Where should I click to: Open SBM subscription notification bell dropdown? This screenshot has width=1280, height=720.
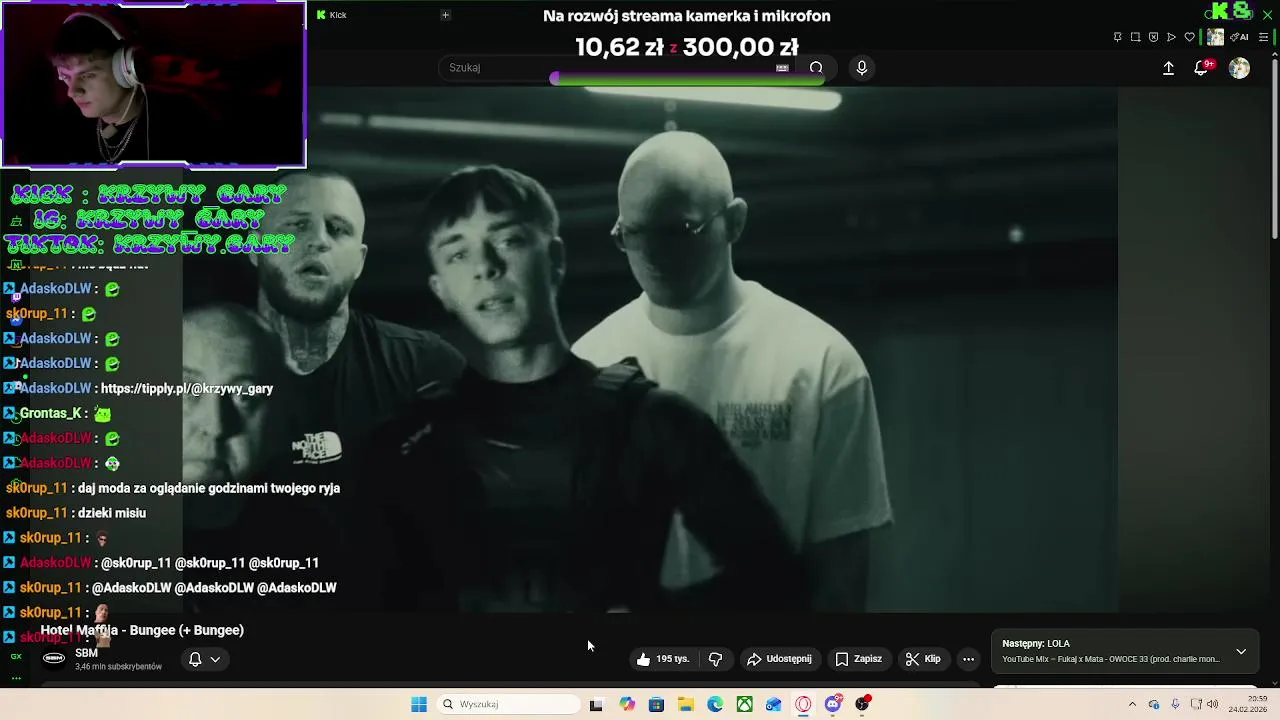point(205,659)
